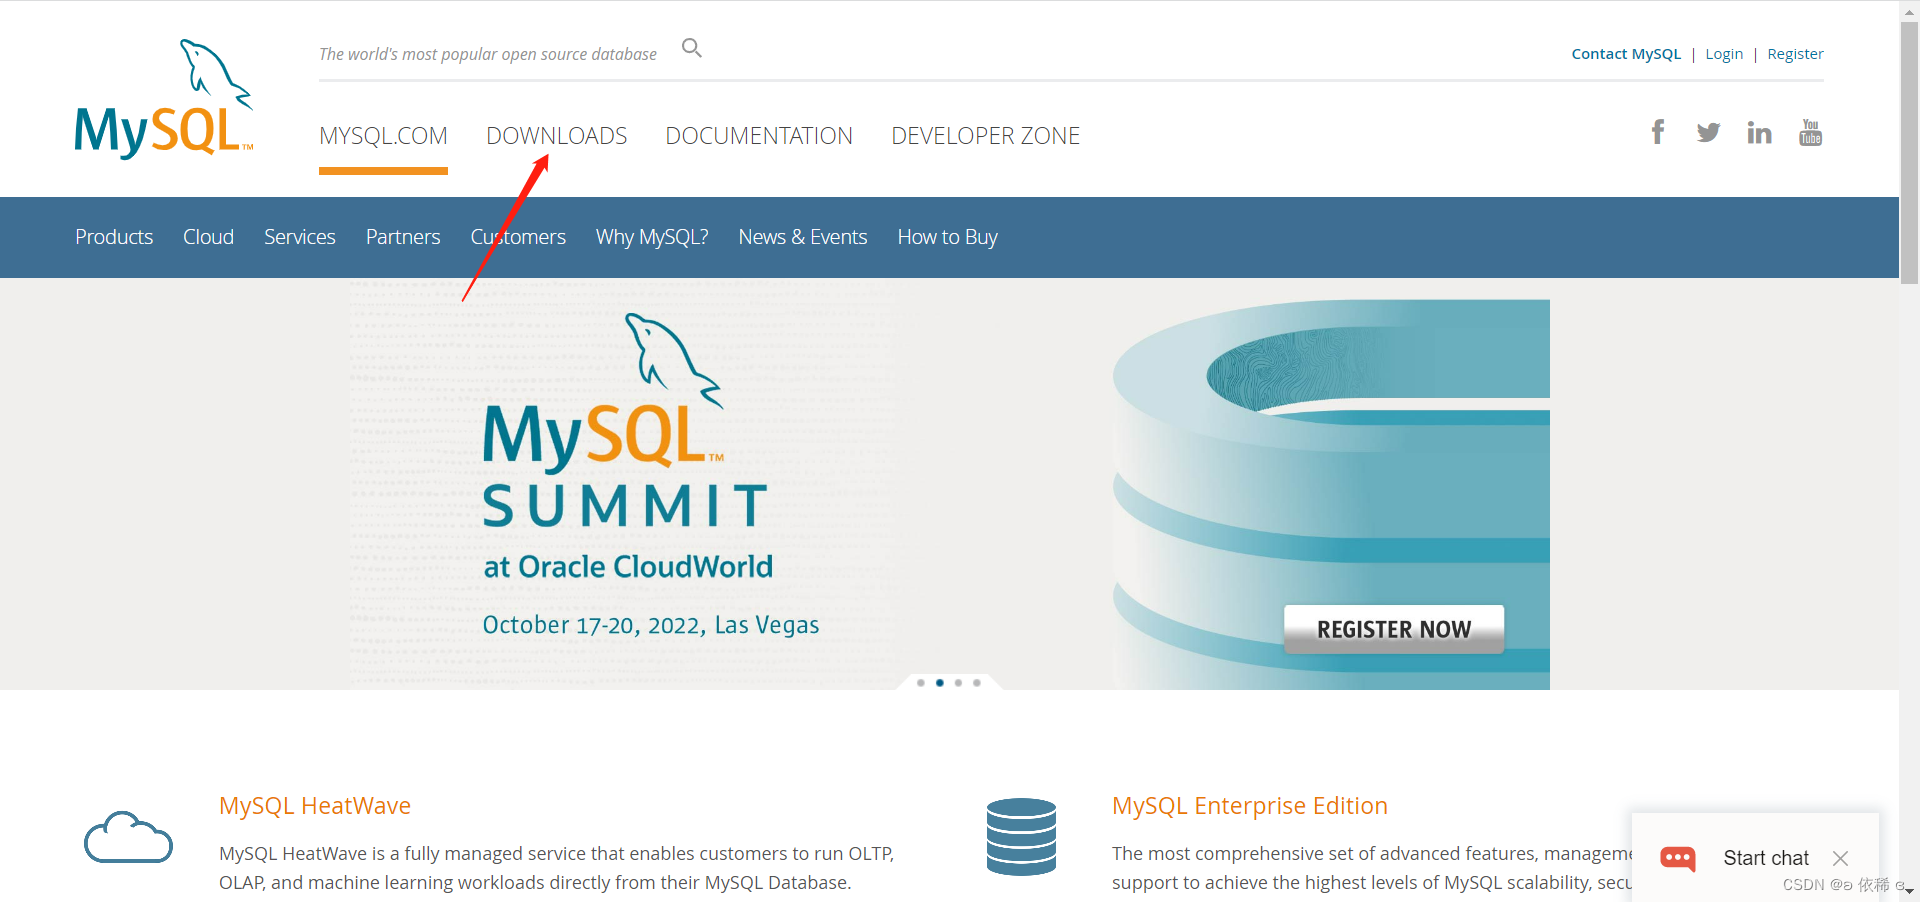Visit MySQL's Facebook page icon

pos(1658,131)
